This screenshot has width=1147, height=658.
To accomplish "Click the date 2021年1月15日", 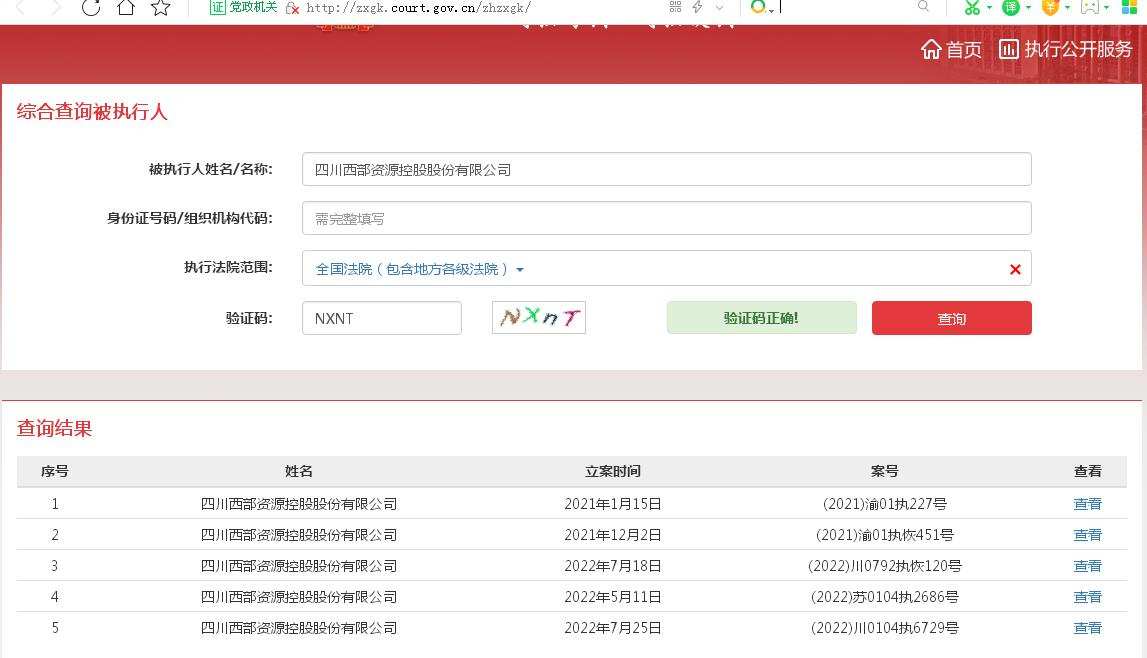I will (x=613, y=504).
